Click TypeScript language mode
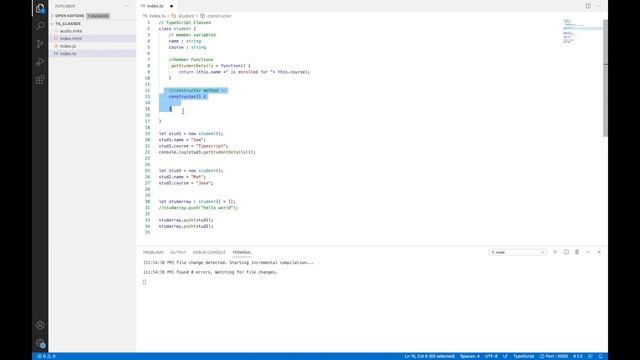The image size is (640, 360). 524,356
